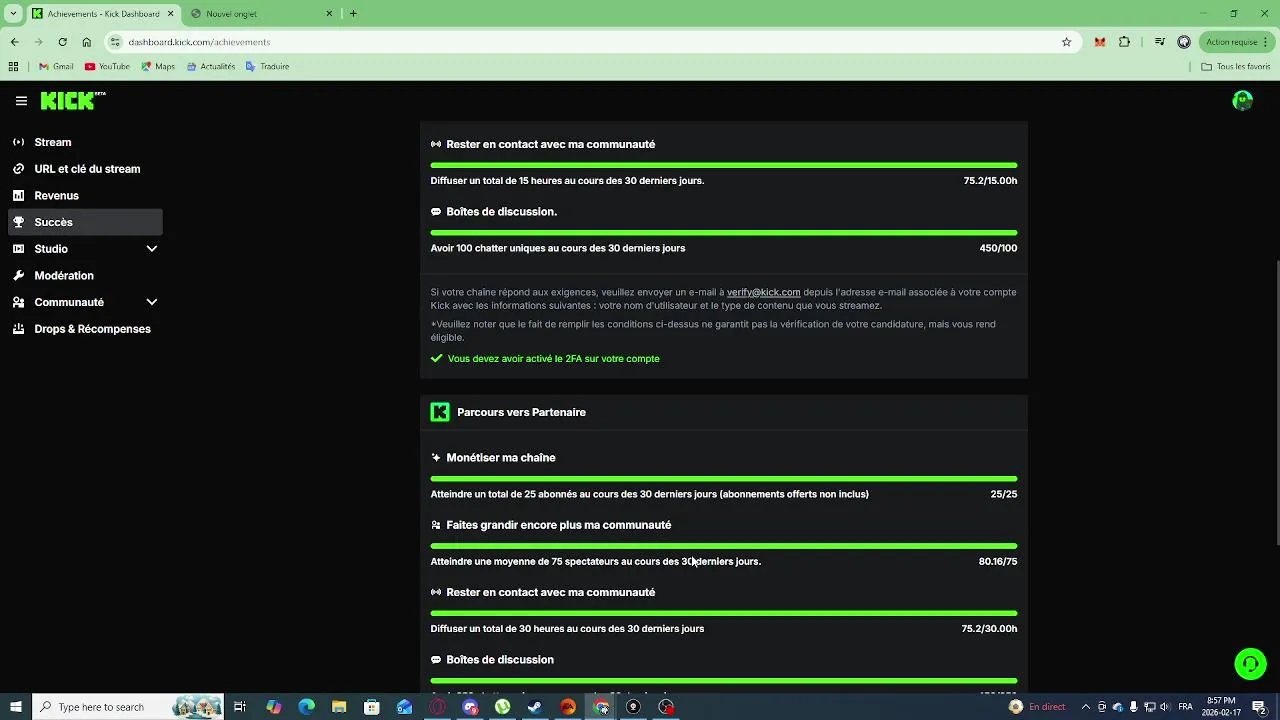Expand the Communauté sidebar section

click(152, 302)
